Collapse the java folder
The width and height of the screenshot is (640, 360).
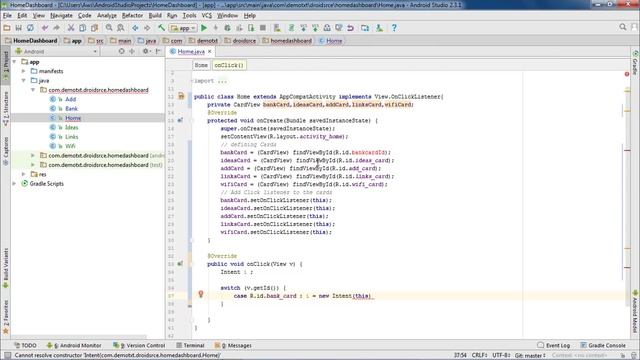click(x=24, y=80)
